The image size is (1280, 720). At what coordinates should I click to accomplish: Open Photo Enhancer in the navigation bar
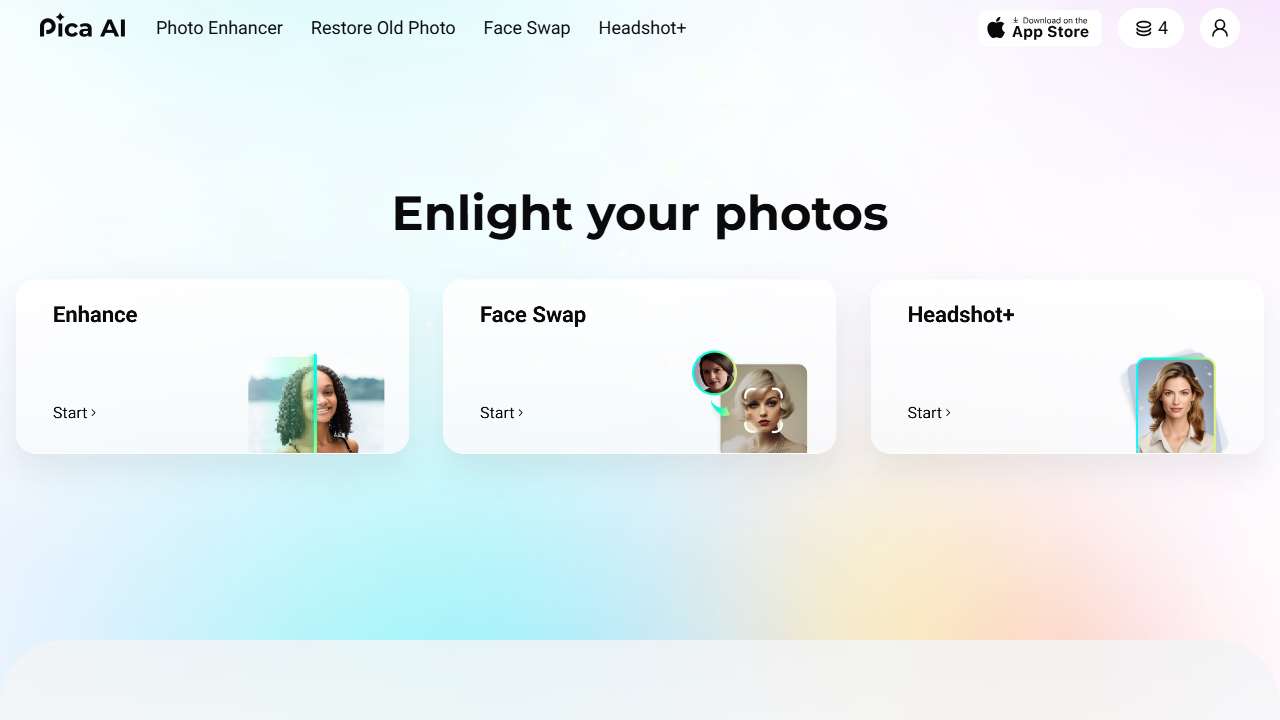click(x=219, y=28)
